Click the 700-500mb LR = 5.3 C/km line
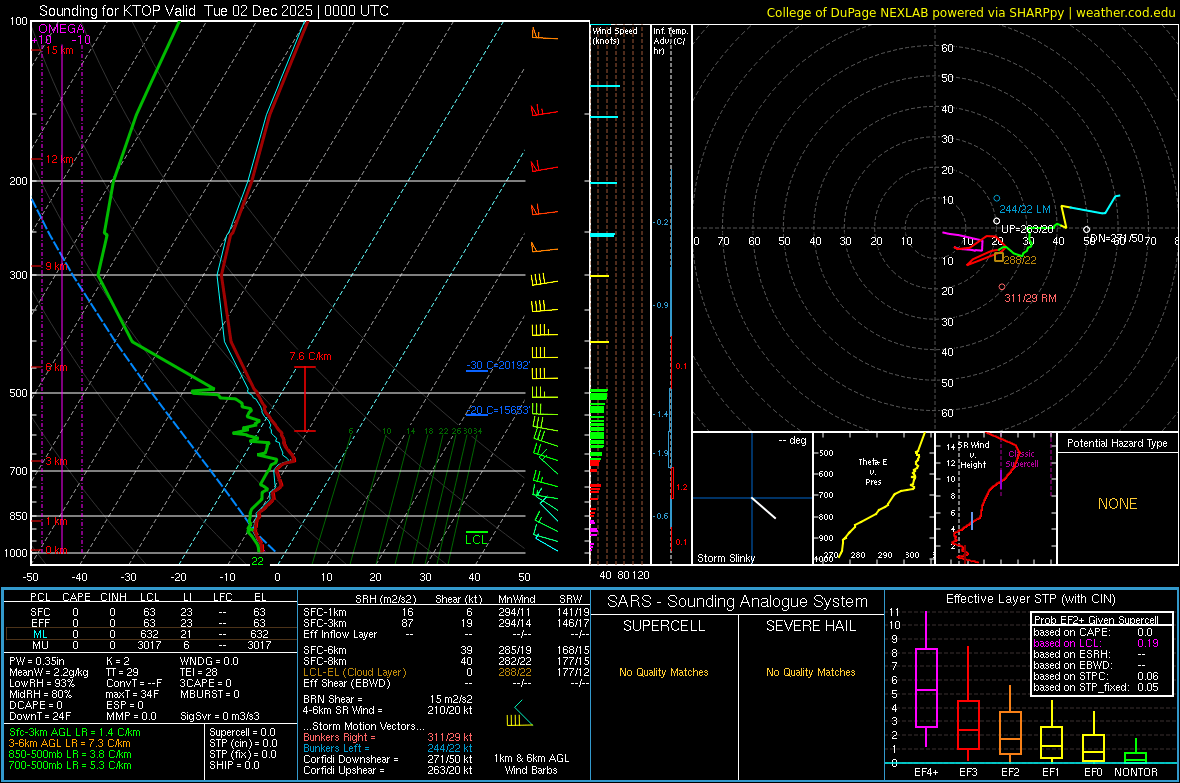Screen dimensions: 1180x783 (70, 765)
